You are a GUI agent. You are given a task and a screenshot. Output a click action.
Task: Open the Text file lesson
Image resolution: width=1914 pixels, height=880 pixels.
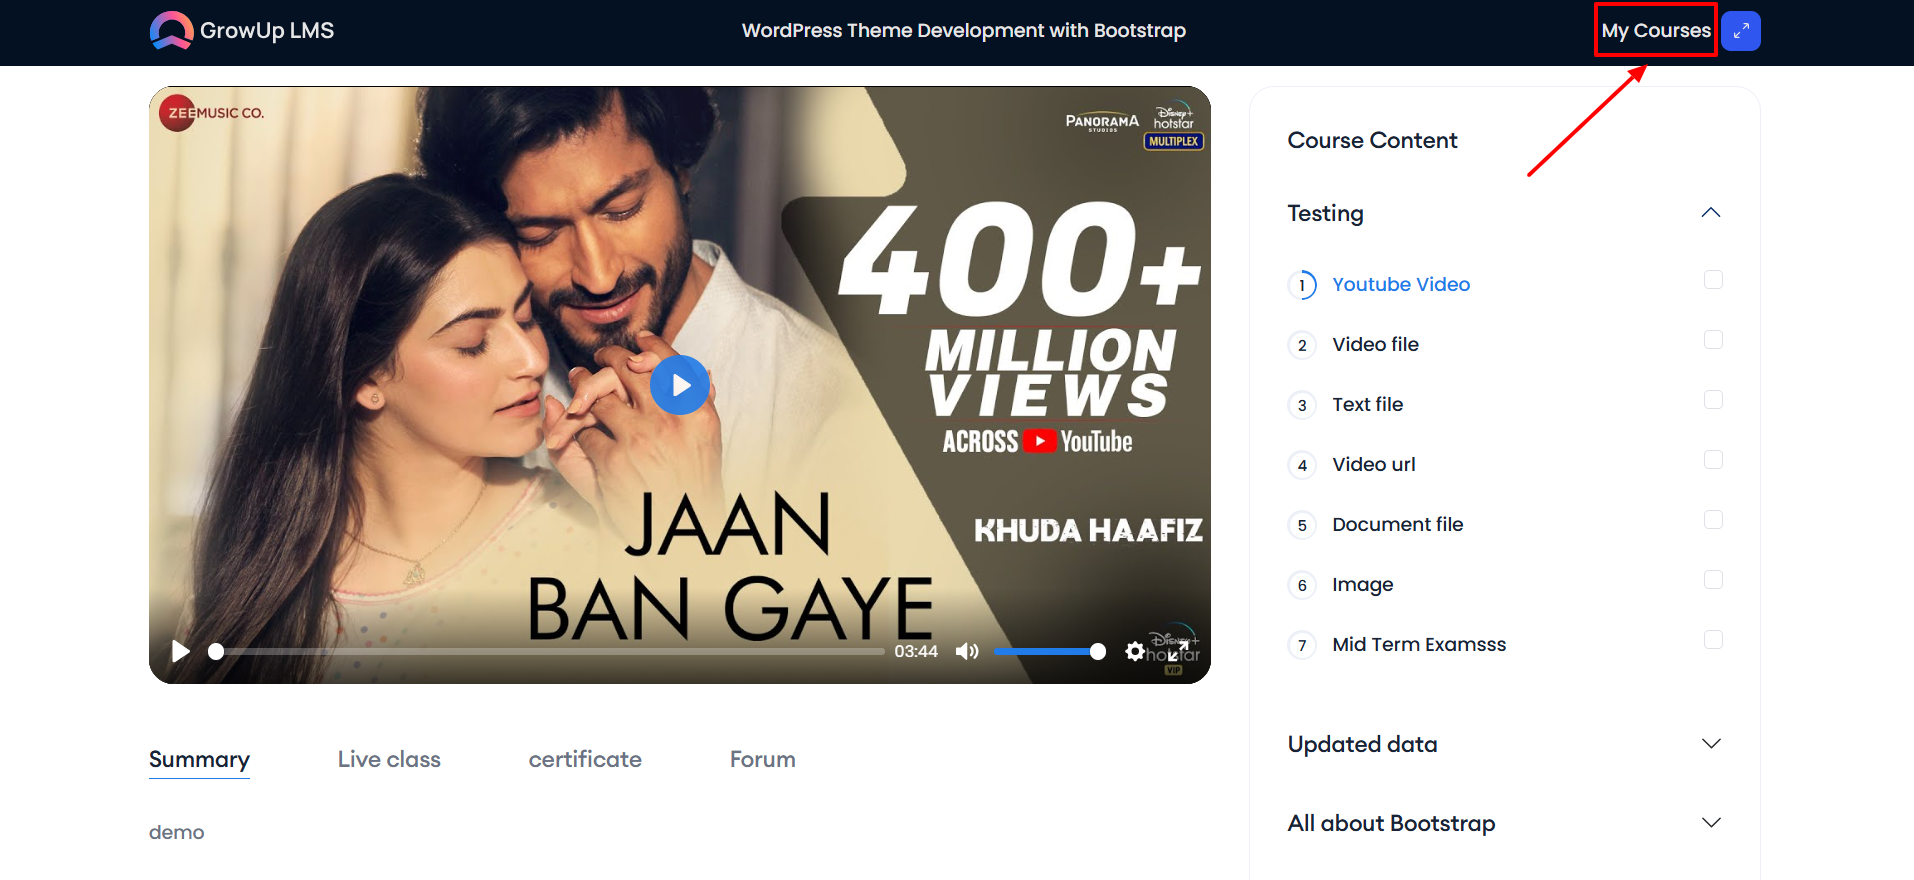point(1367,404)
